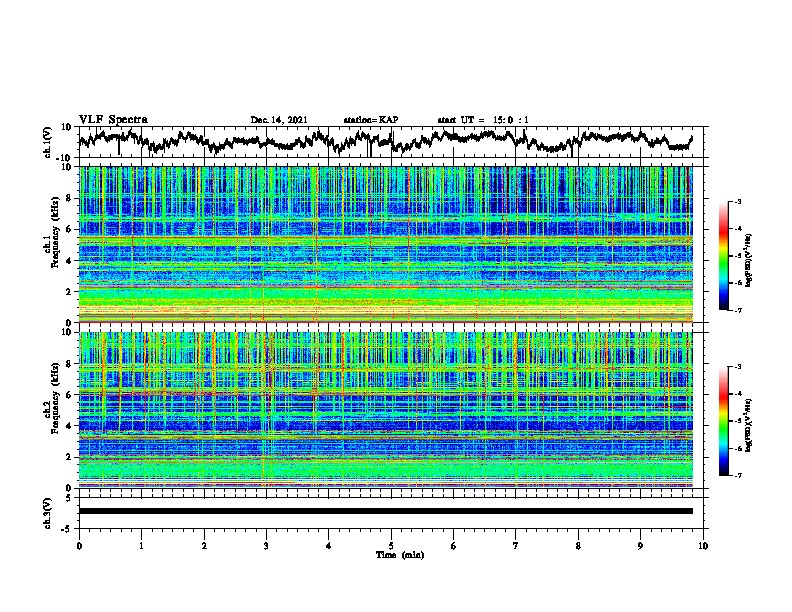Click the time axis tick label 5
This screenshot has height=612, width=792.
pos(391,546)
